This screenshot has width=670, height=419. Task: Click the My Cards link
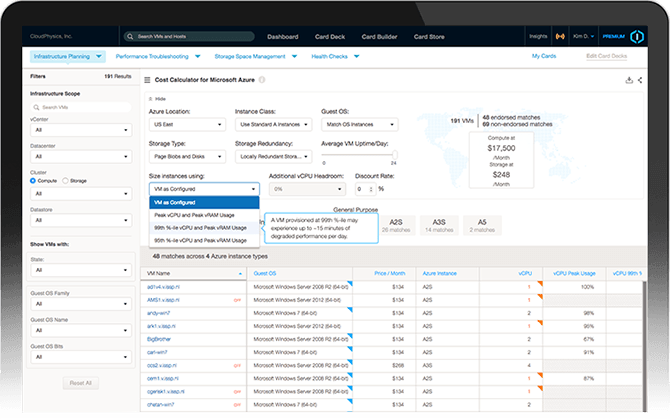(544, 56)
